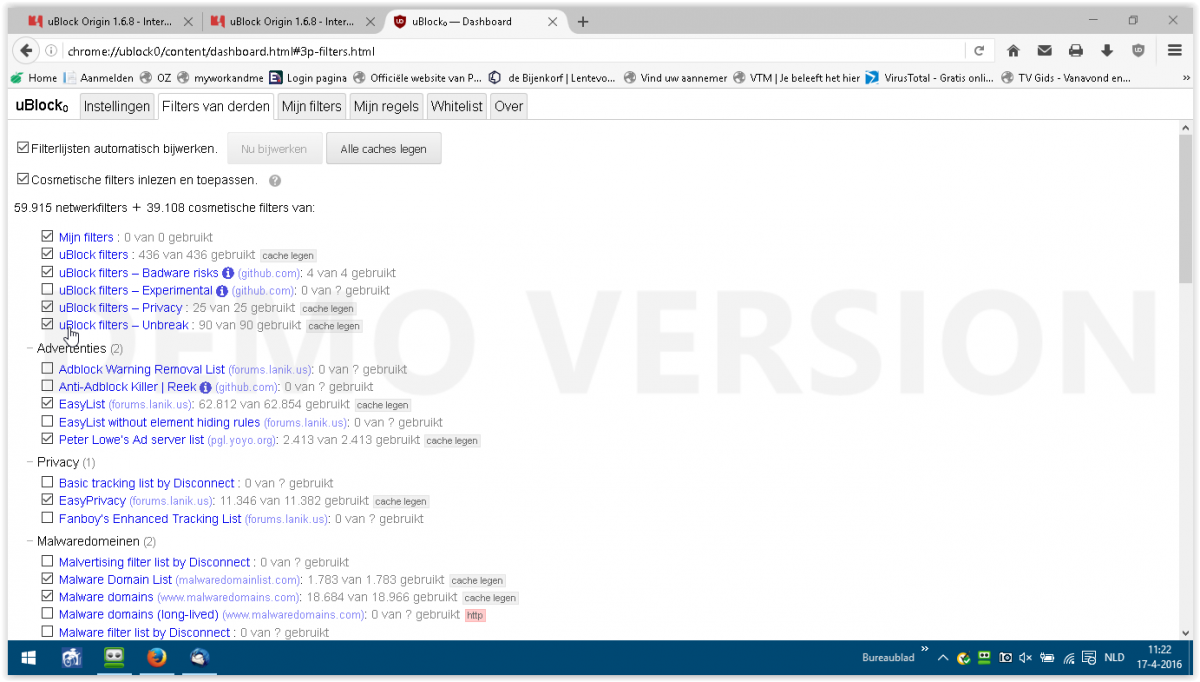Image resolution: width=1200 pixels, height=682 pixels.
Task: Uncheck the EasyPrivacy checkbox
Action: (47, 500)
